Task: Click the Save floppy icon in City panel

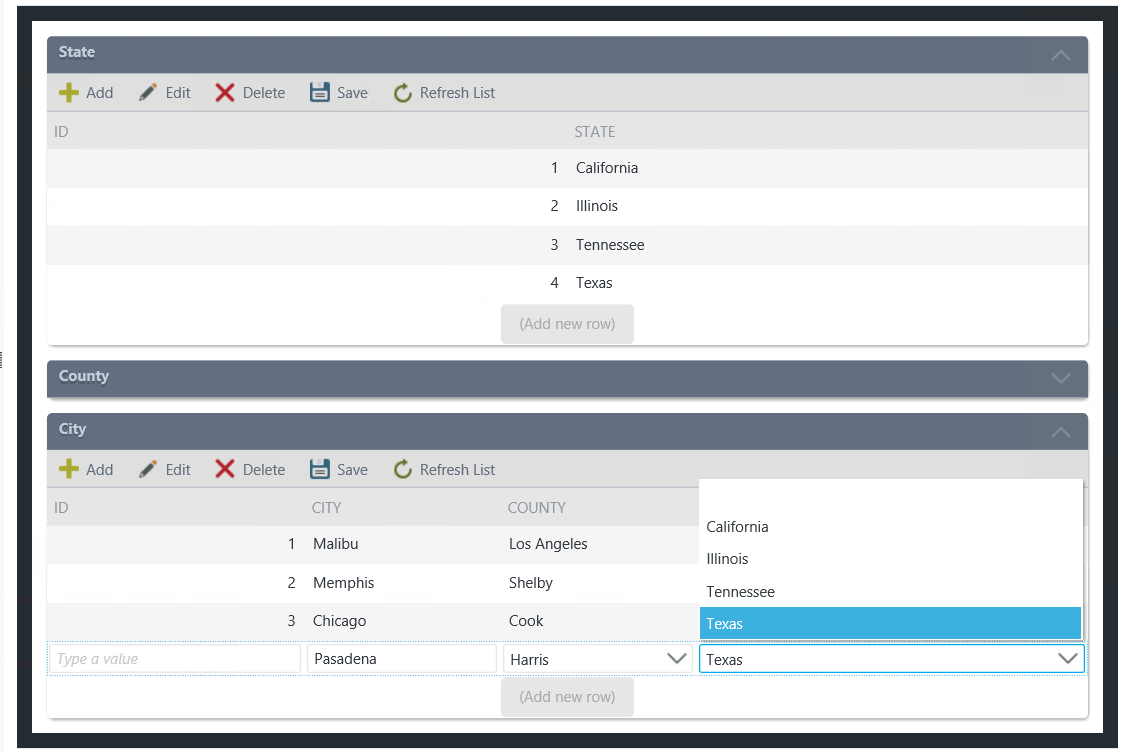Action: tap(320, 469)
